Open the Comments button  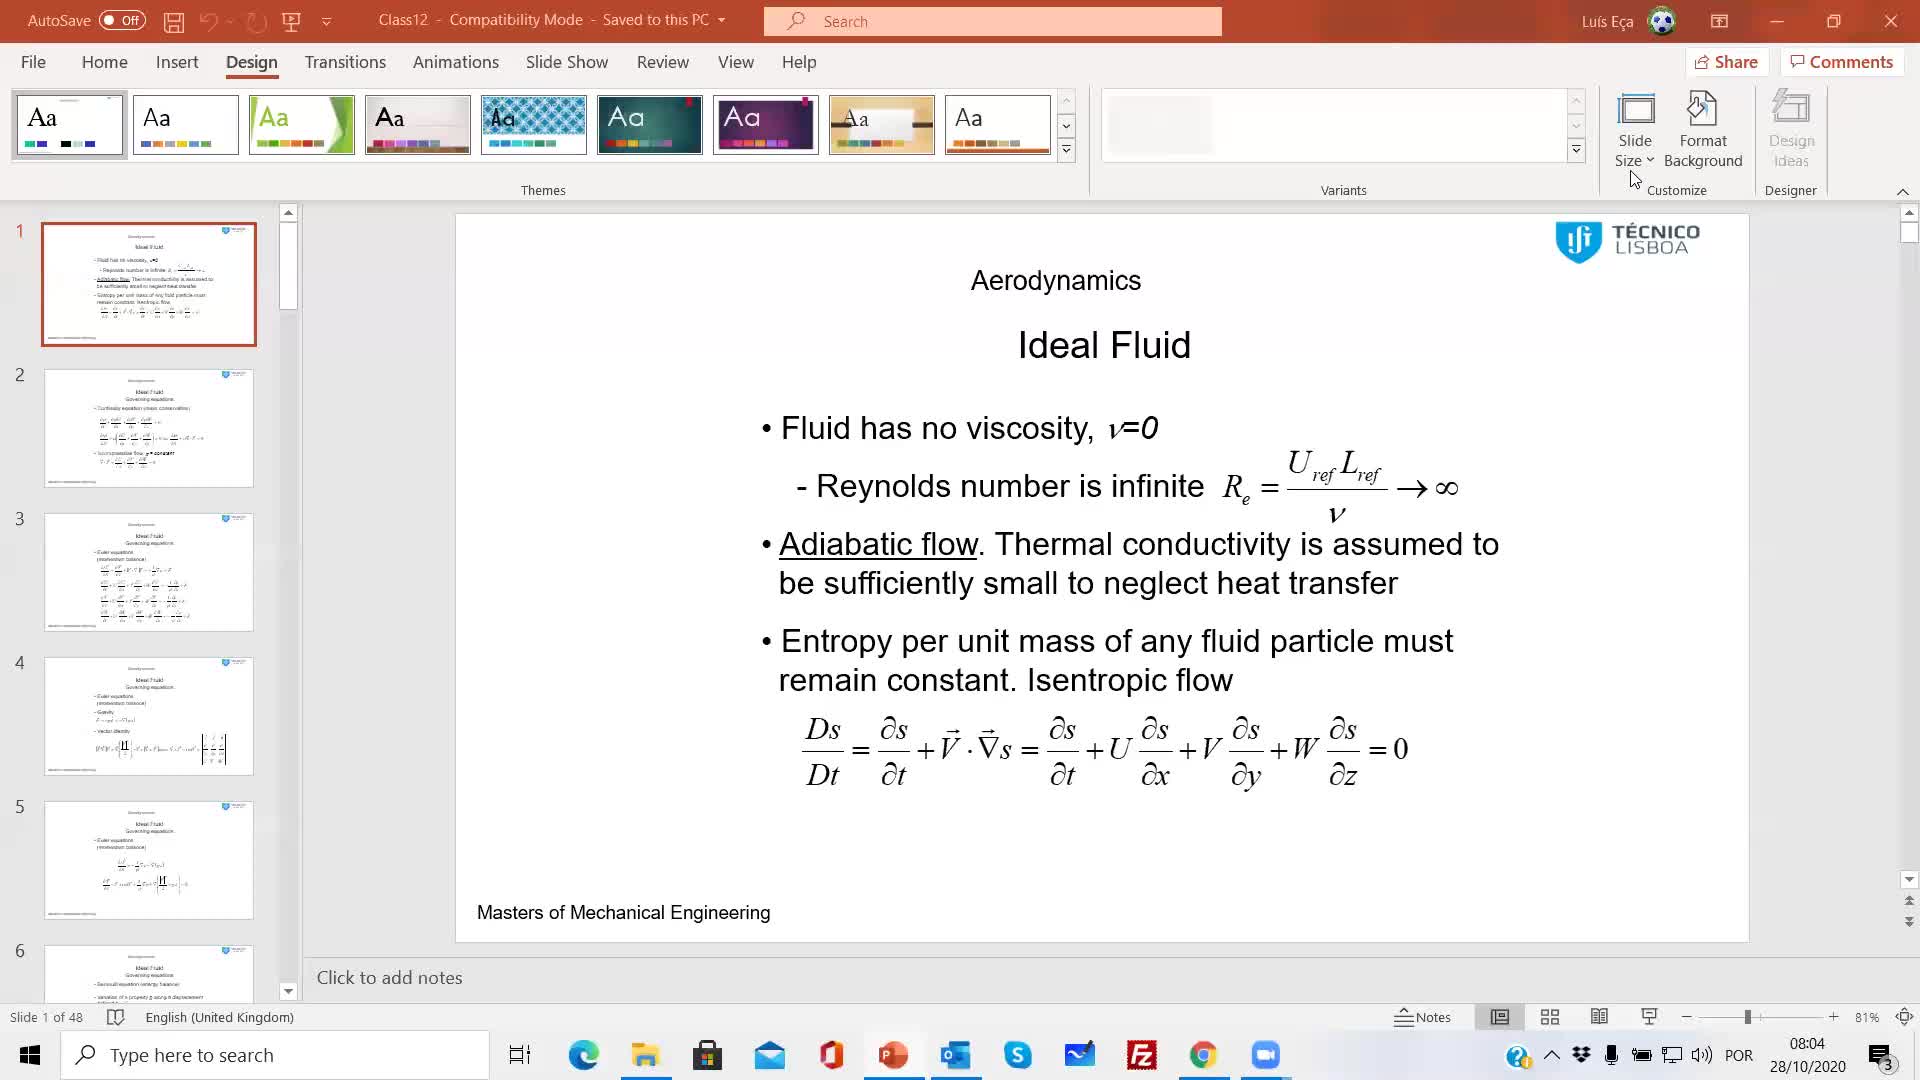1841,62
